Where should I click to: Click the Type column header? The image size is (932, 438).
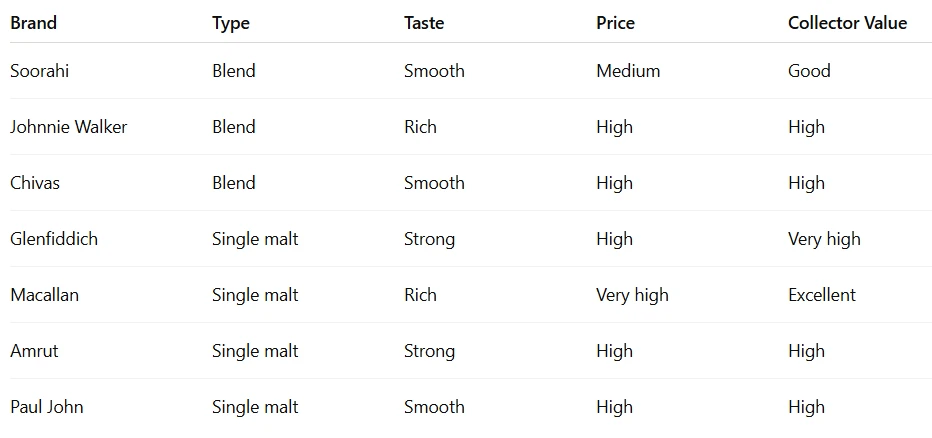[x=231, y=23]
